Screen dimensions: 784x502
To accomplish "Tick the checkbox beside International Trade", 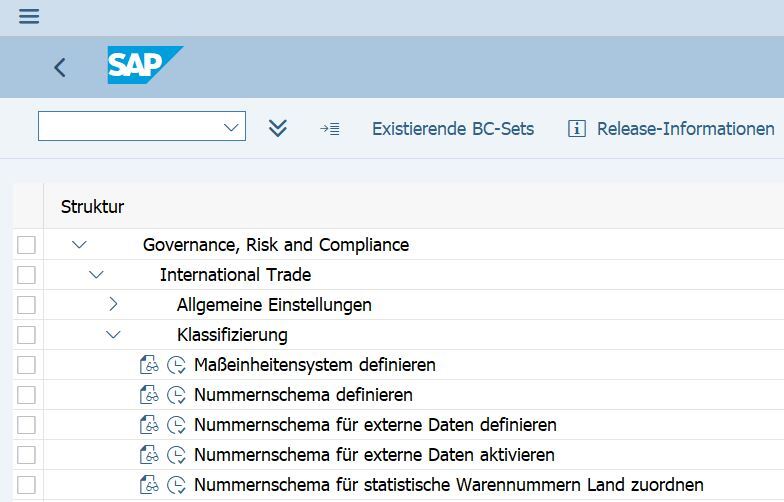I will tap(26, 275).
